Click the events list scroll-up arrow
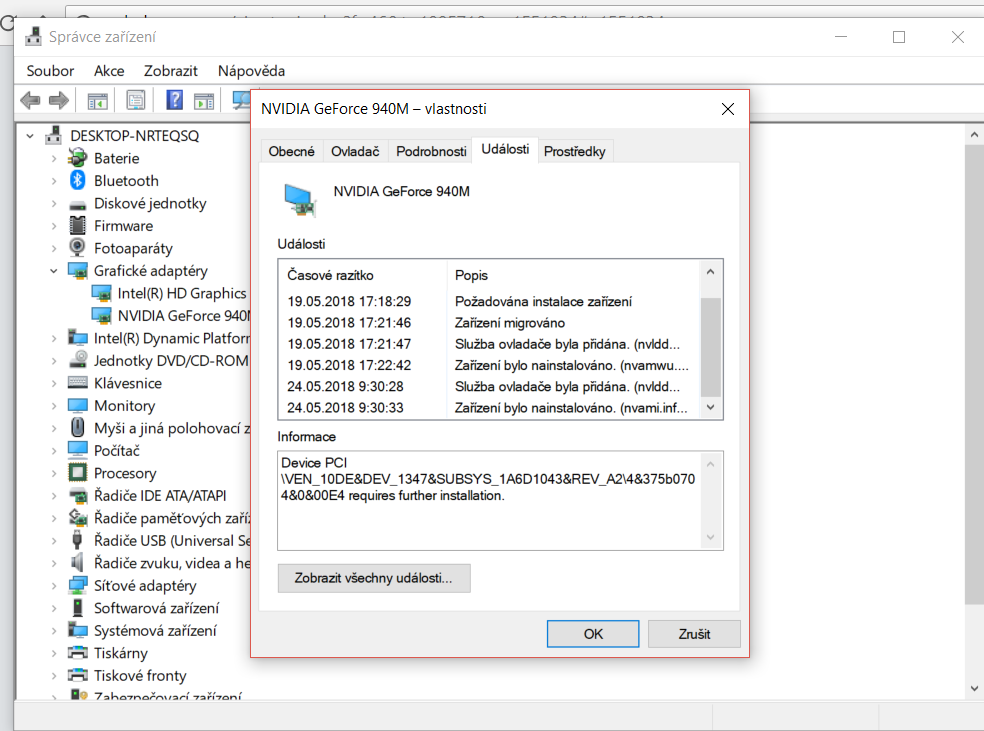The image size is (984, 731). coord(710,272)
